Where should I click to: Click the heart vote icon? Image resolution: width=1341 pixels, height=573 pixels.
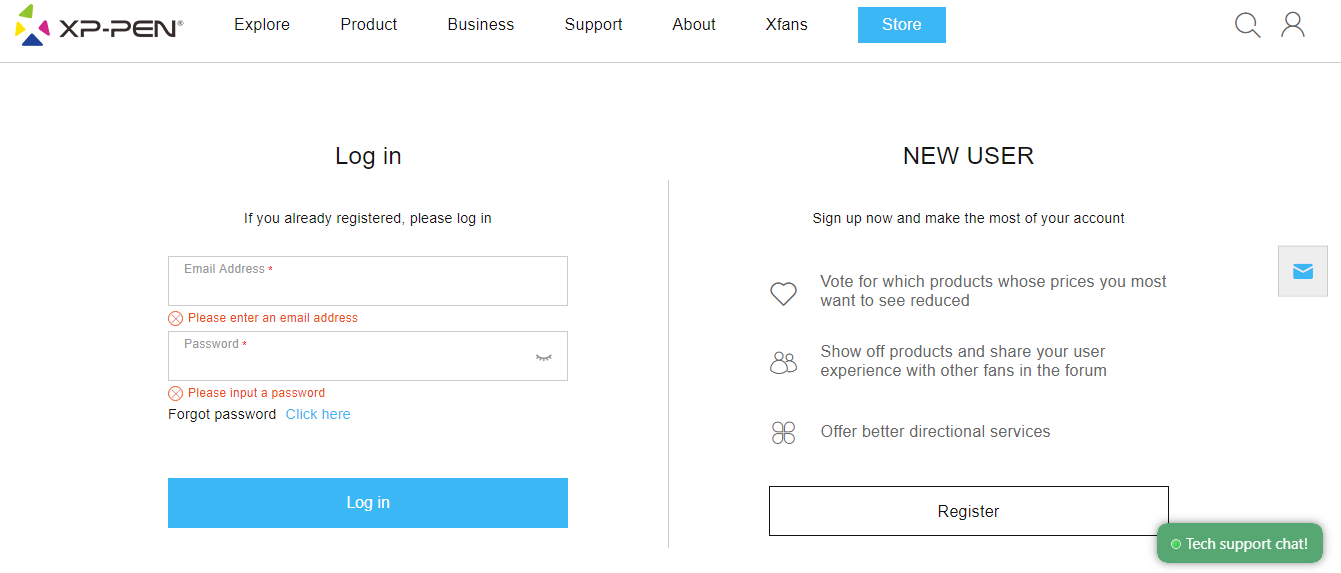coord(783,293)
